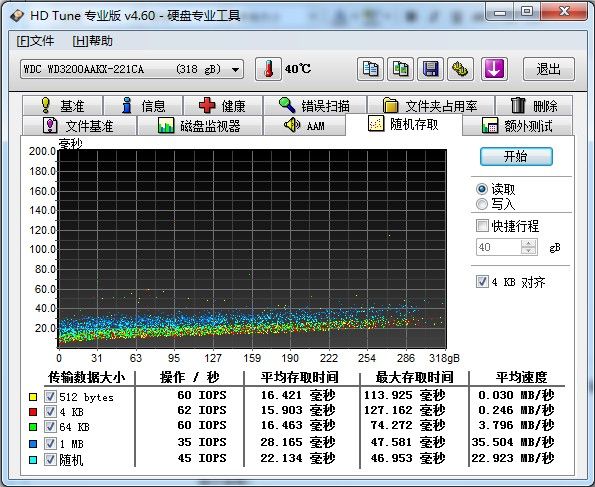Image resolution: width=595 pixels, height=487 pixels.
Task: Expand the WDC WD3200AAKX drive dropdown
Action: 235,69
